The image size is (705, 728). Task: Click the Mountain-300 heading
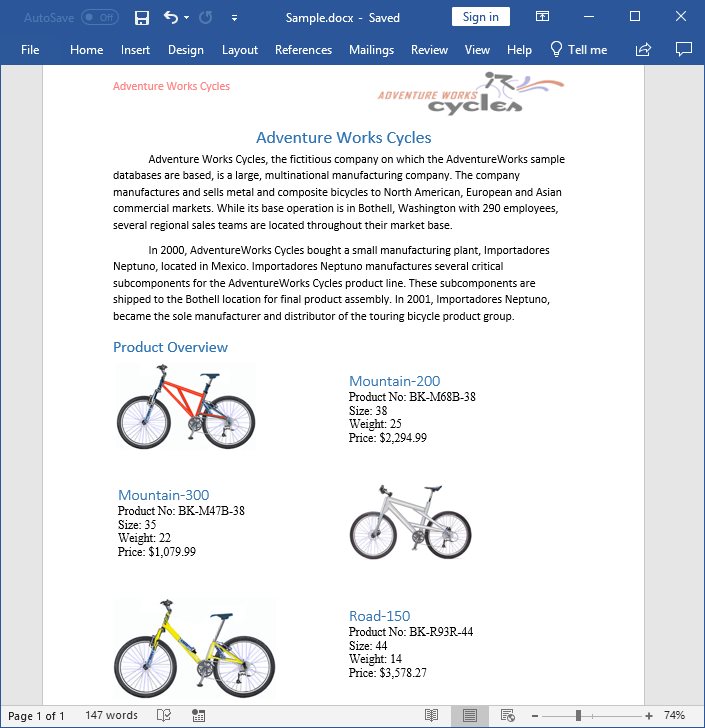tap(163, 495)
